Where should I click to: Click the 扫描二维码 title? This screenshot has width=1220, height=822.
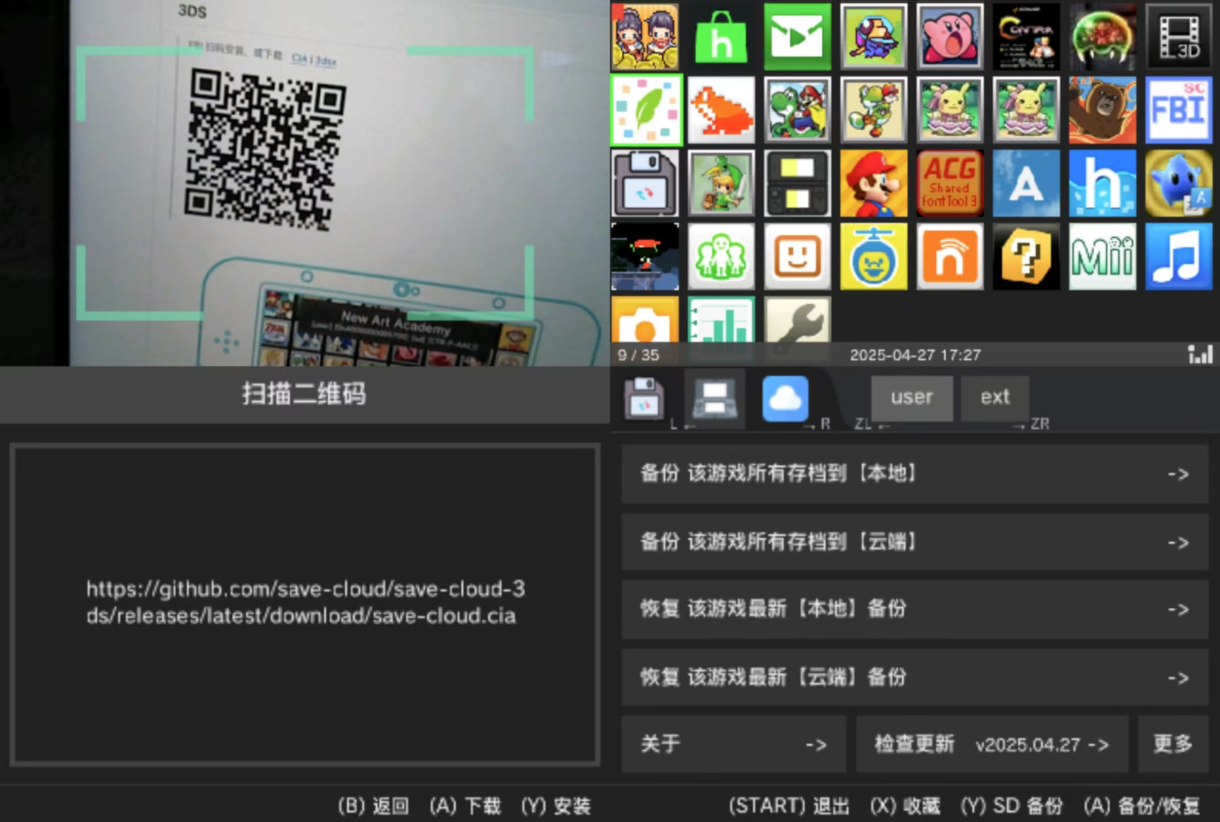pyautogui.click(x=304, y=394)
